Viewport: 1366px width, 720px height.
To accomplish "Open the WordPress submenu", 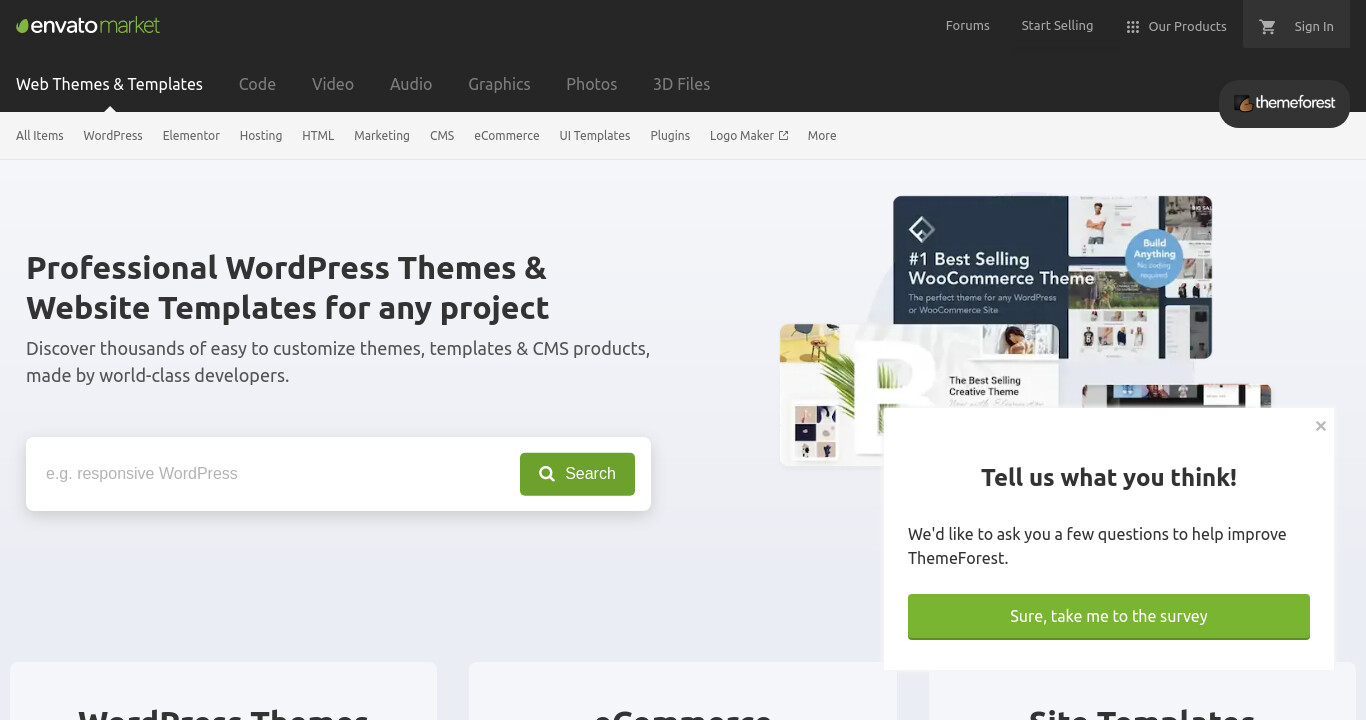I will (113, 136).
